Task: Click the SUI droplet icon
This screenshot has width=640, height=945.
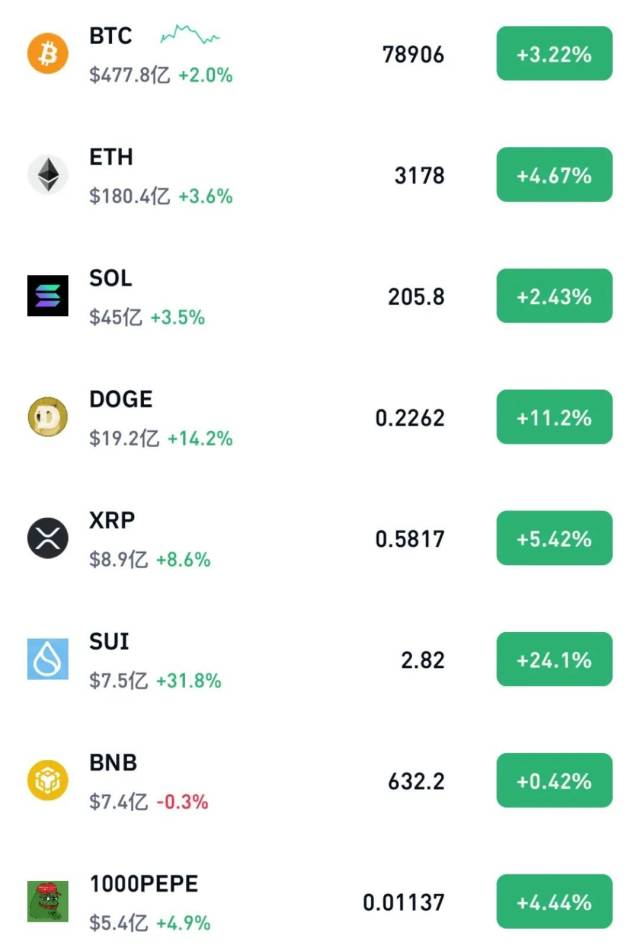Action: pos(47,660)
